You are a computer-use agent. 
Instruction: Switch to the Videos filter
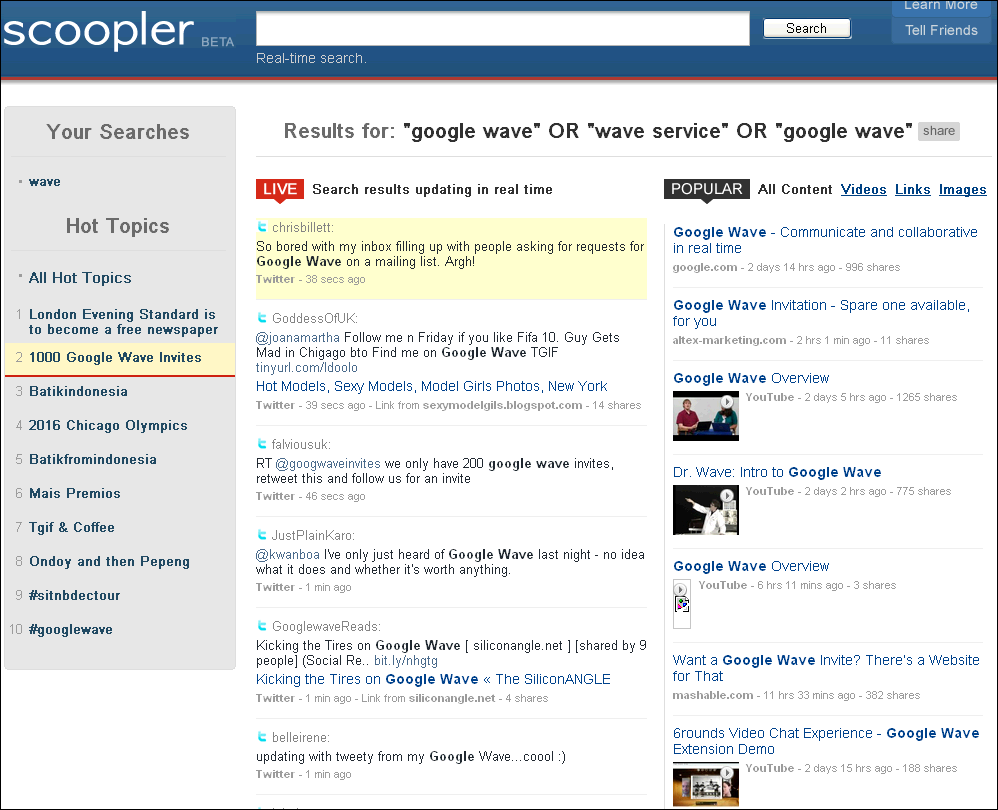[x=863, y=190]
